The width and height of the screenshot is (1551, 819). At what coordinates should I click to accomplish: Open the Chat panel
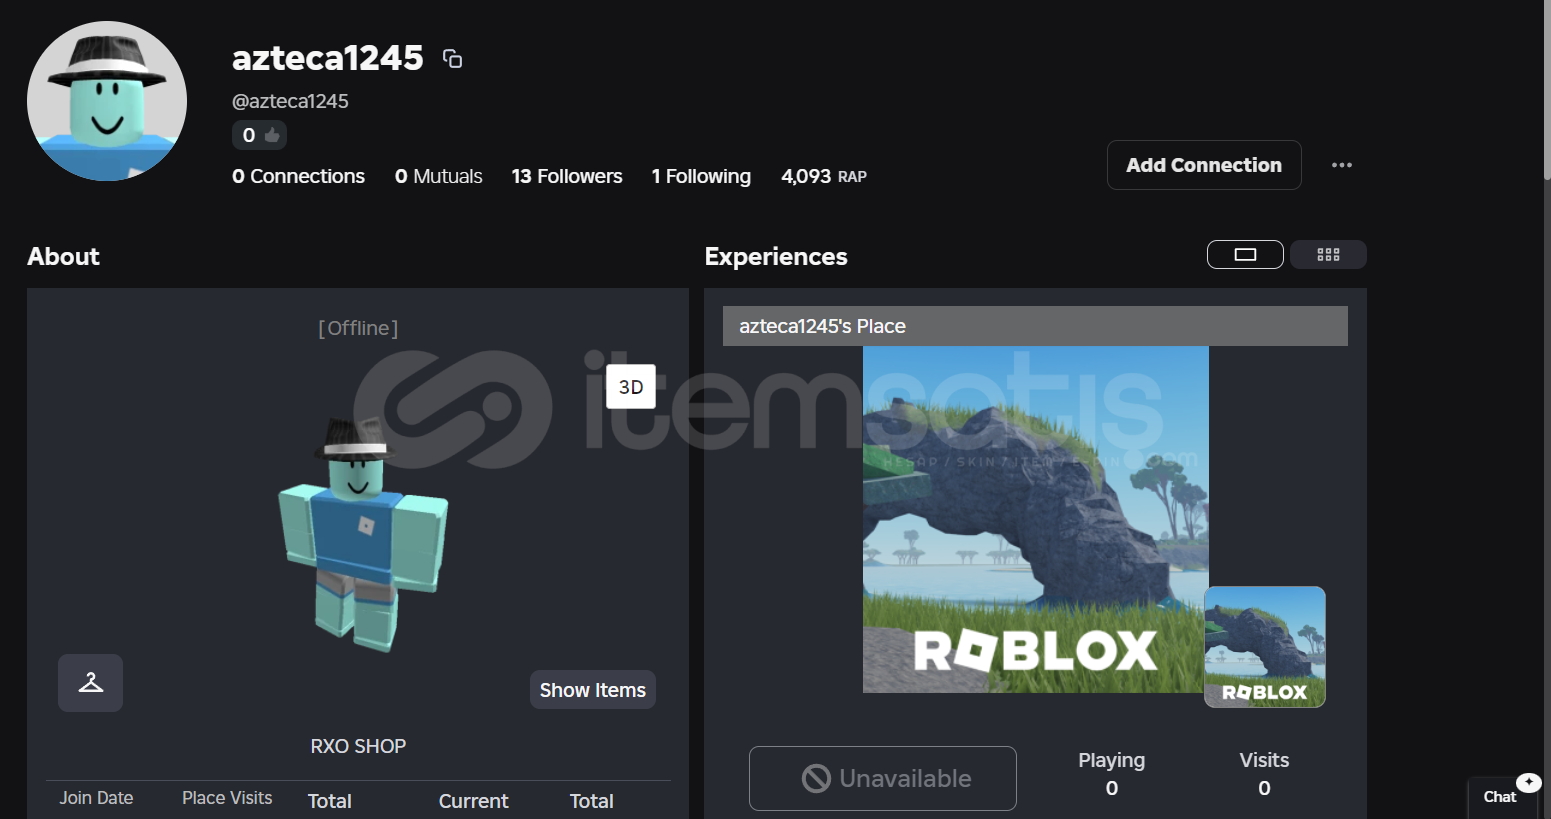tap(1500, 797)
